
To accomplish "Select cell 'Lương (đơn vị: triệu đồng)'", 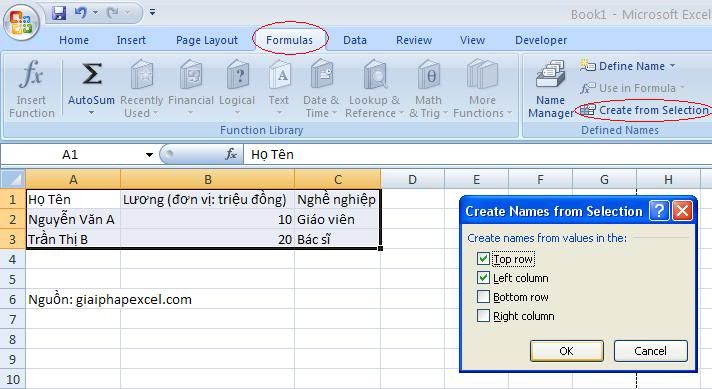I will coord(208,200).
